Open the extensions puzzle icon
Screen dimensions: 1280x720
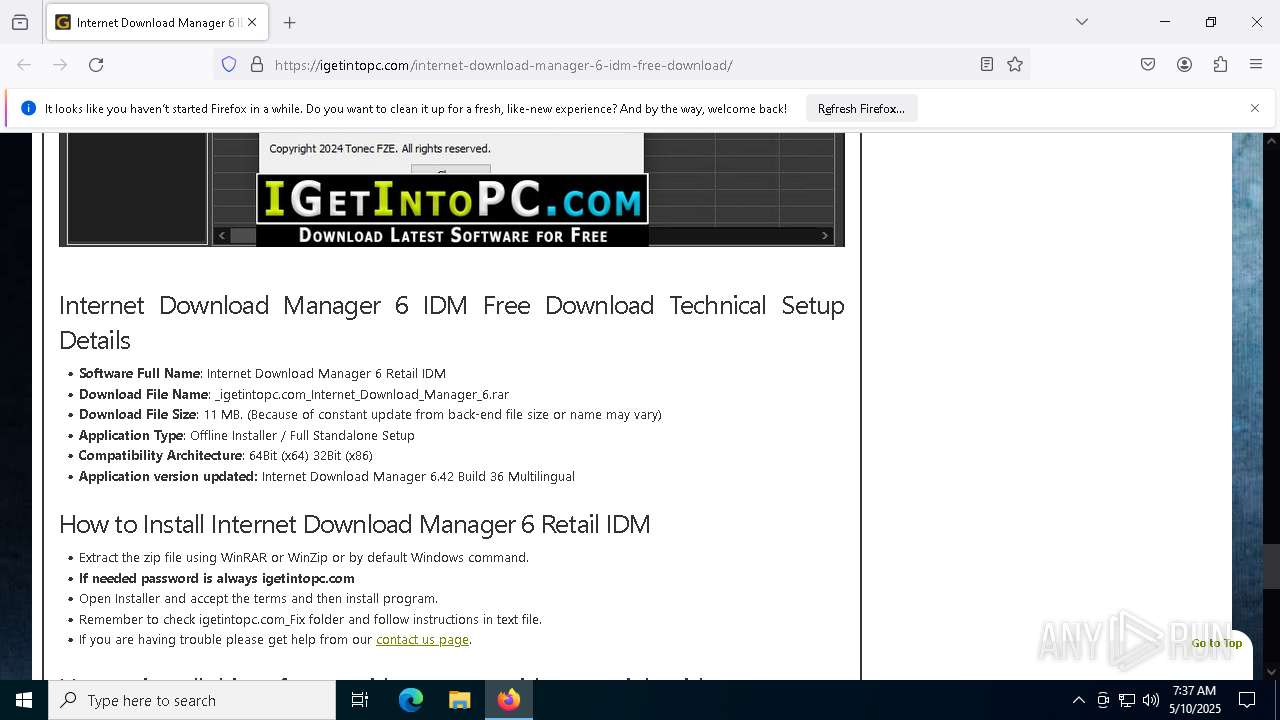point(1220,65)
